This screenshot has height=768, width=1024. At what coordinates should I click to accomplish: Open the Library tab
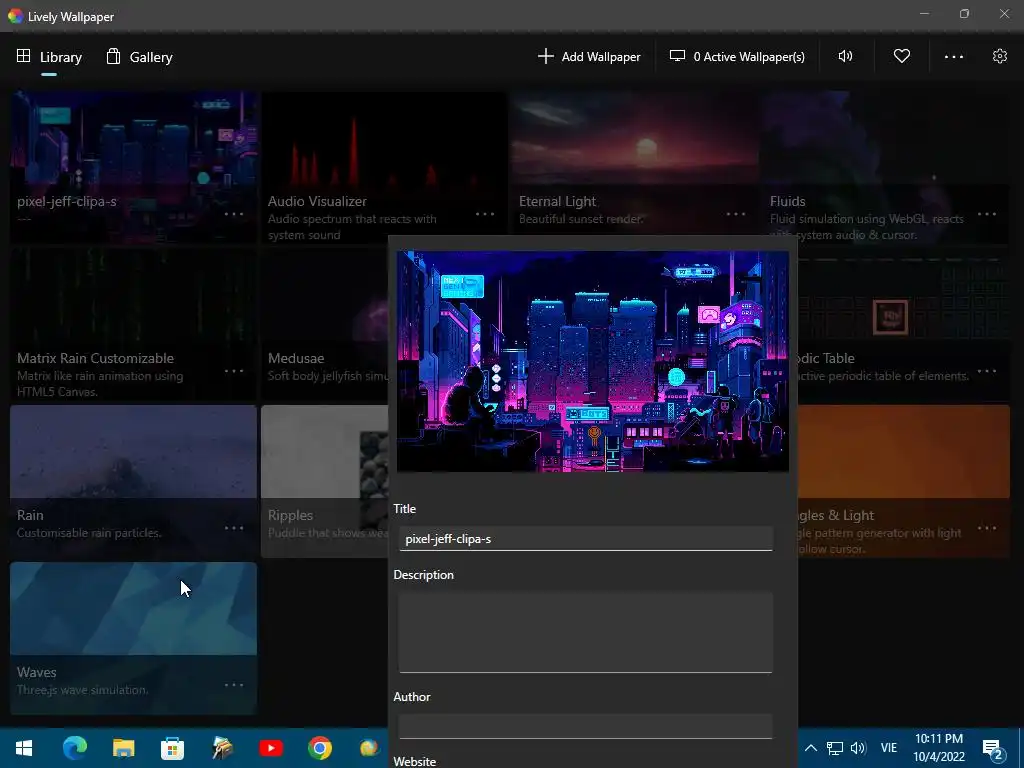[49, 57]
